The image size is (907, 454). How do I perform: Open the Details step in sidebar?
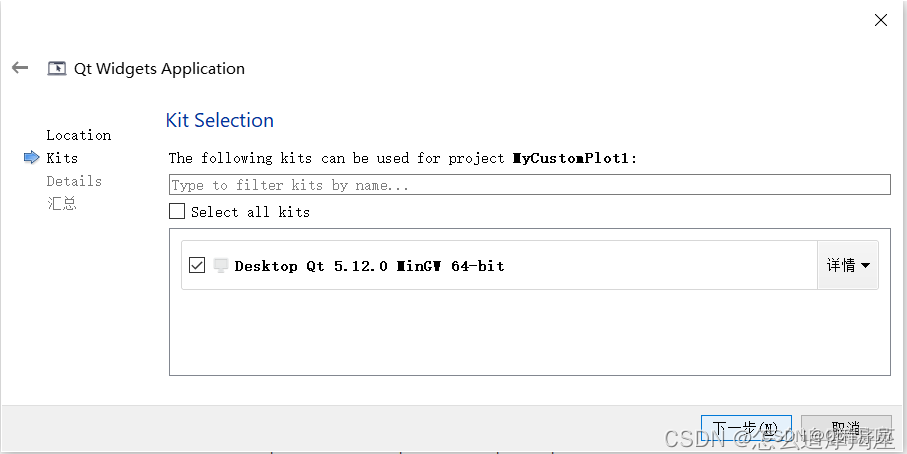[74, 181]
